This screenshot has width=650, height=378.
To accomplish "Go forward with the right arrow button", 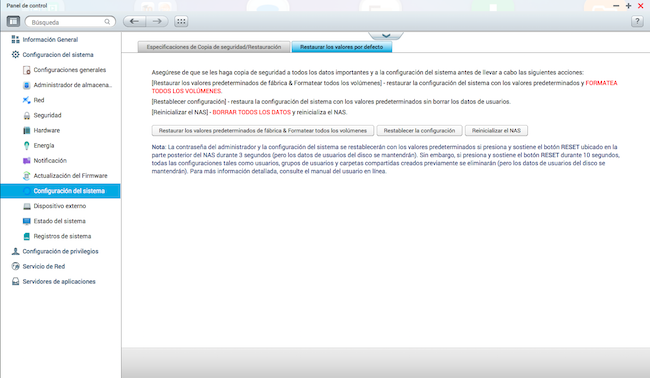I will point(157,21).
